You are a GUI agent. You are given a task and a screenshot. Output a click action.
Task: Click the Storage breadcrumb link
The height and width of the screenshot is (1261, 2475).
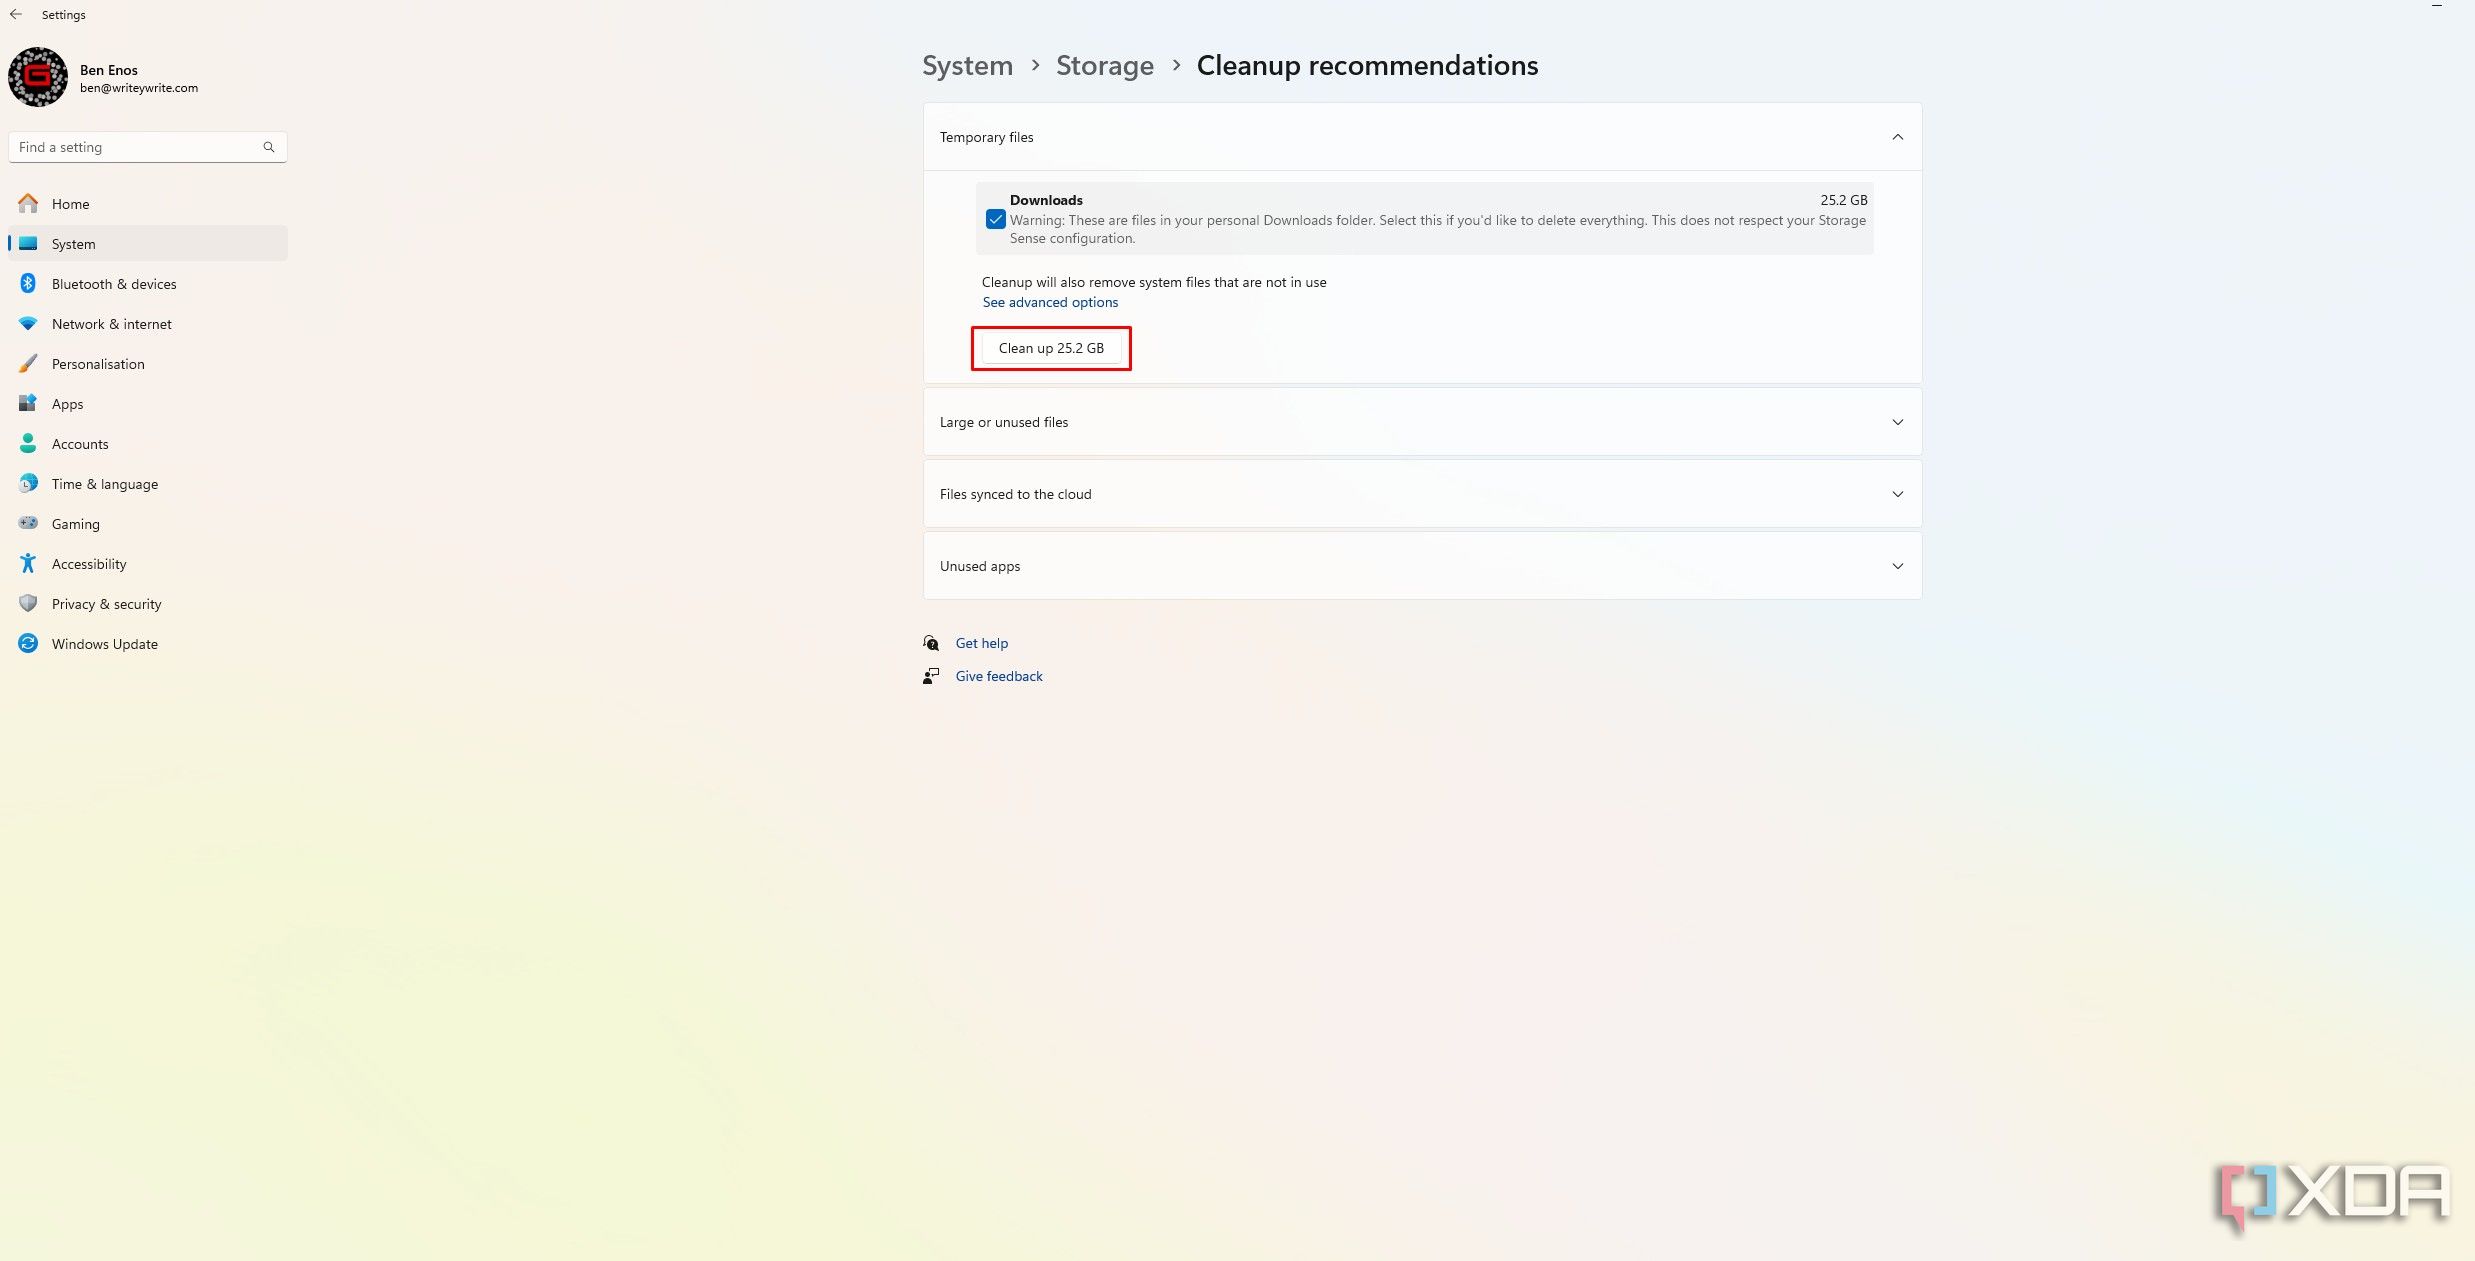tap(1105, 64)
